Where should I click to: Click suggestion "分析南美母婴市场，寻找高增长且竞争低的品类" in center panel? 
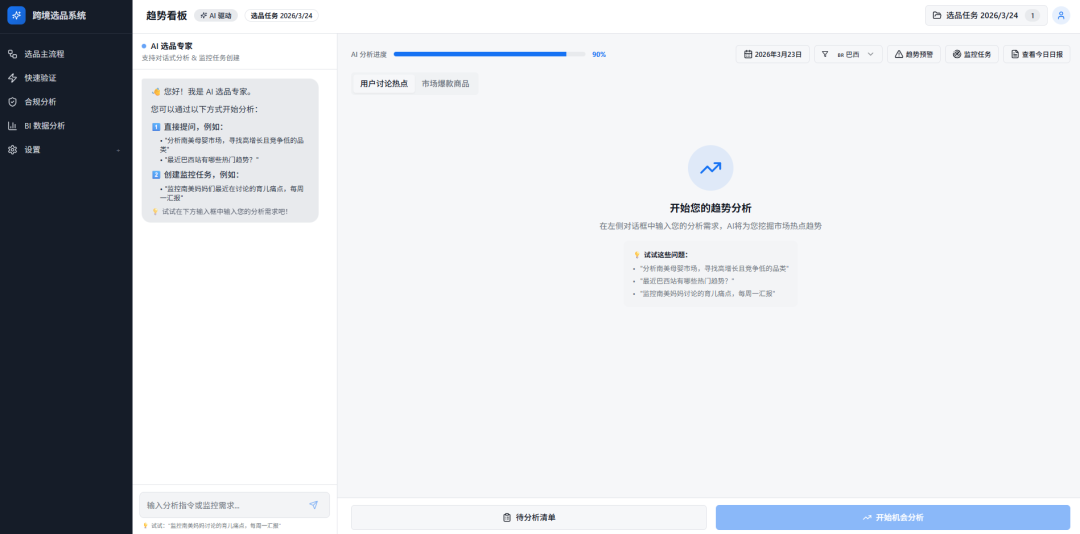click(714, 268)
